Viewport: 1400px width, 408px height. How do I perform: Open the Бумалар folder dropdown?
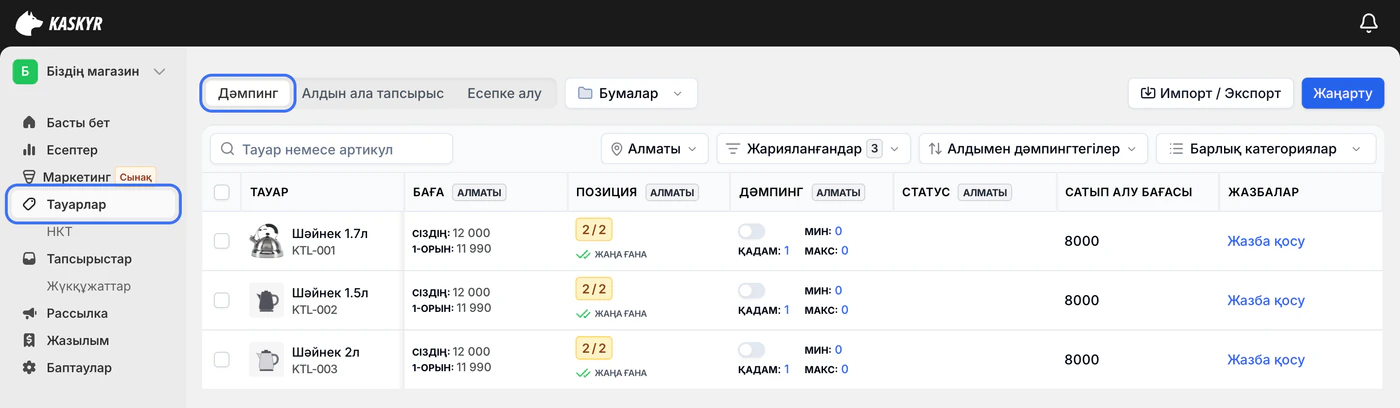click(631, 93)
